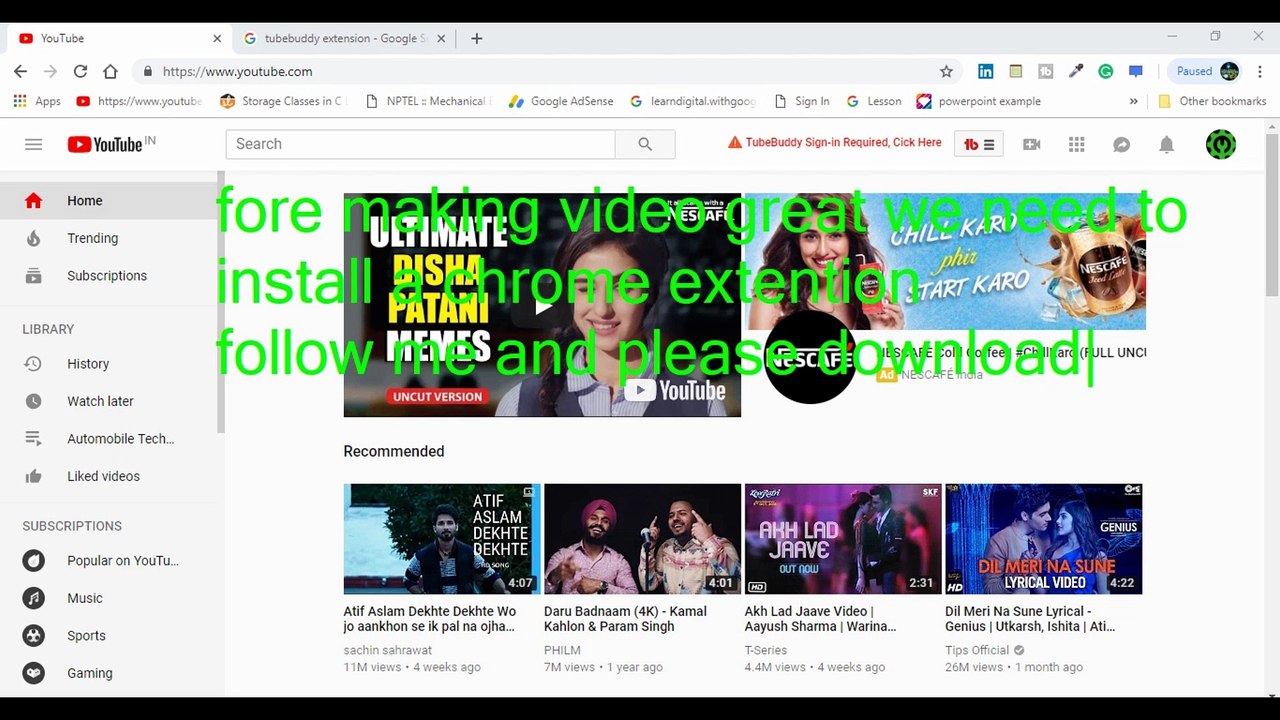Open Watch later list

click(108, 401)
